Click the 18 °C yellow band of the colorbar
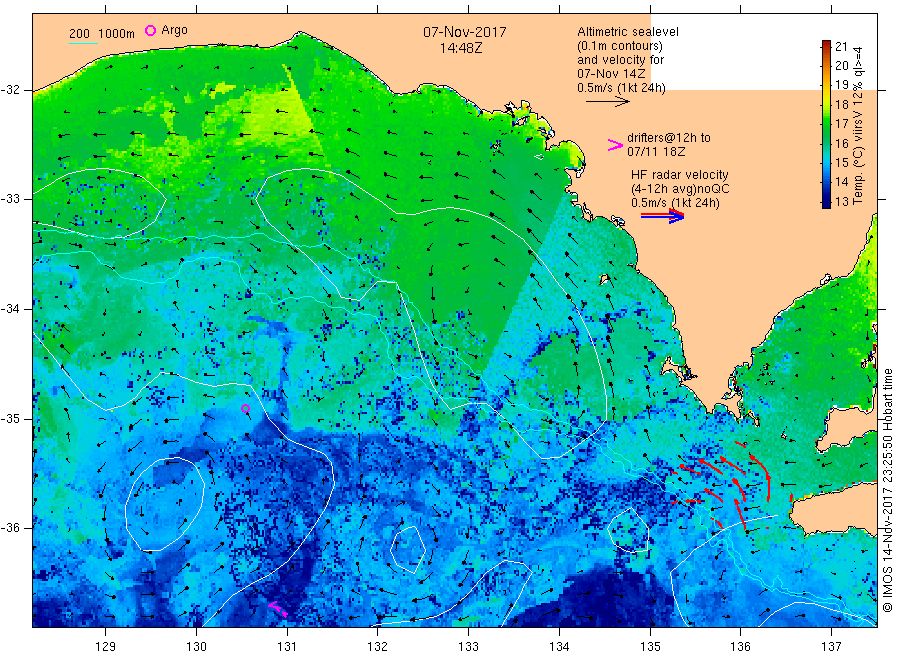The height and width of the screenshot is (660, 900). (826, 104)
